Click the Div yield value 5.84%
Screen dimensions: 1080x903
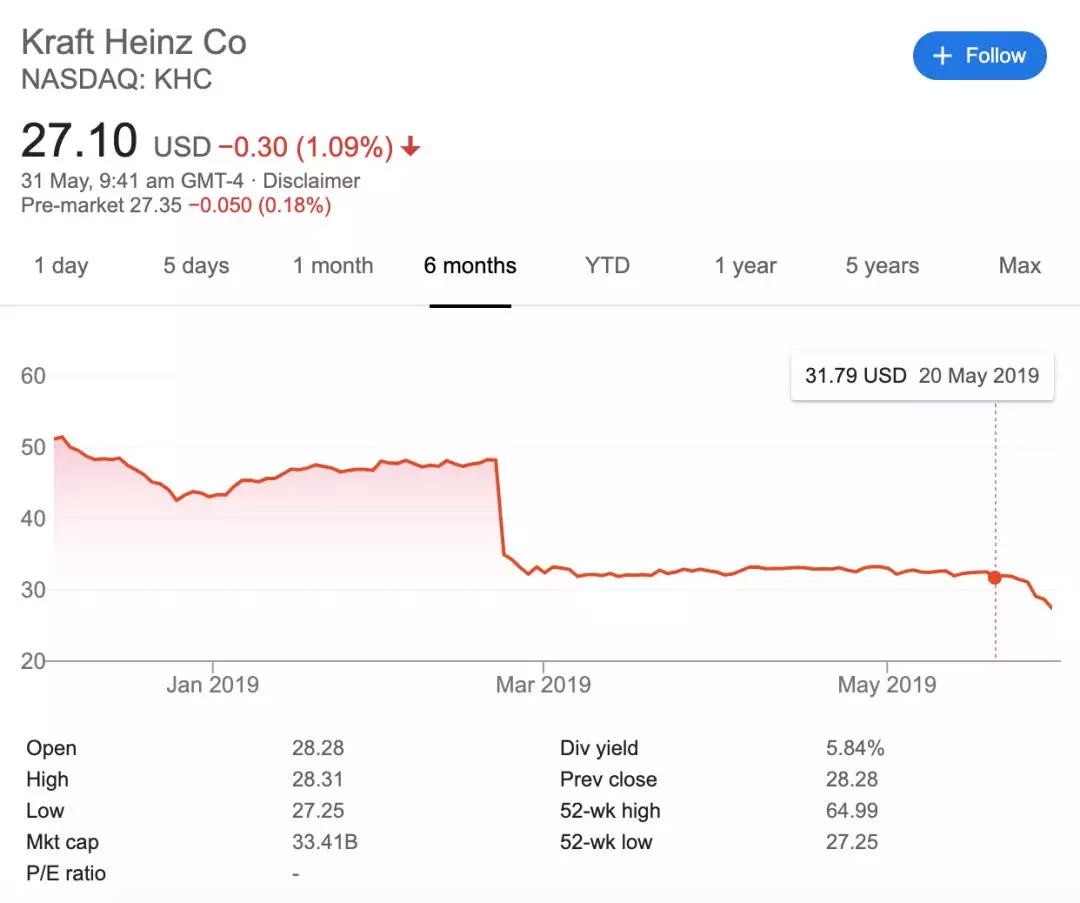pos(854,748)
